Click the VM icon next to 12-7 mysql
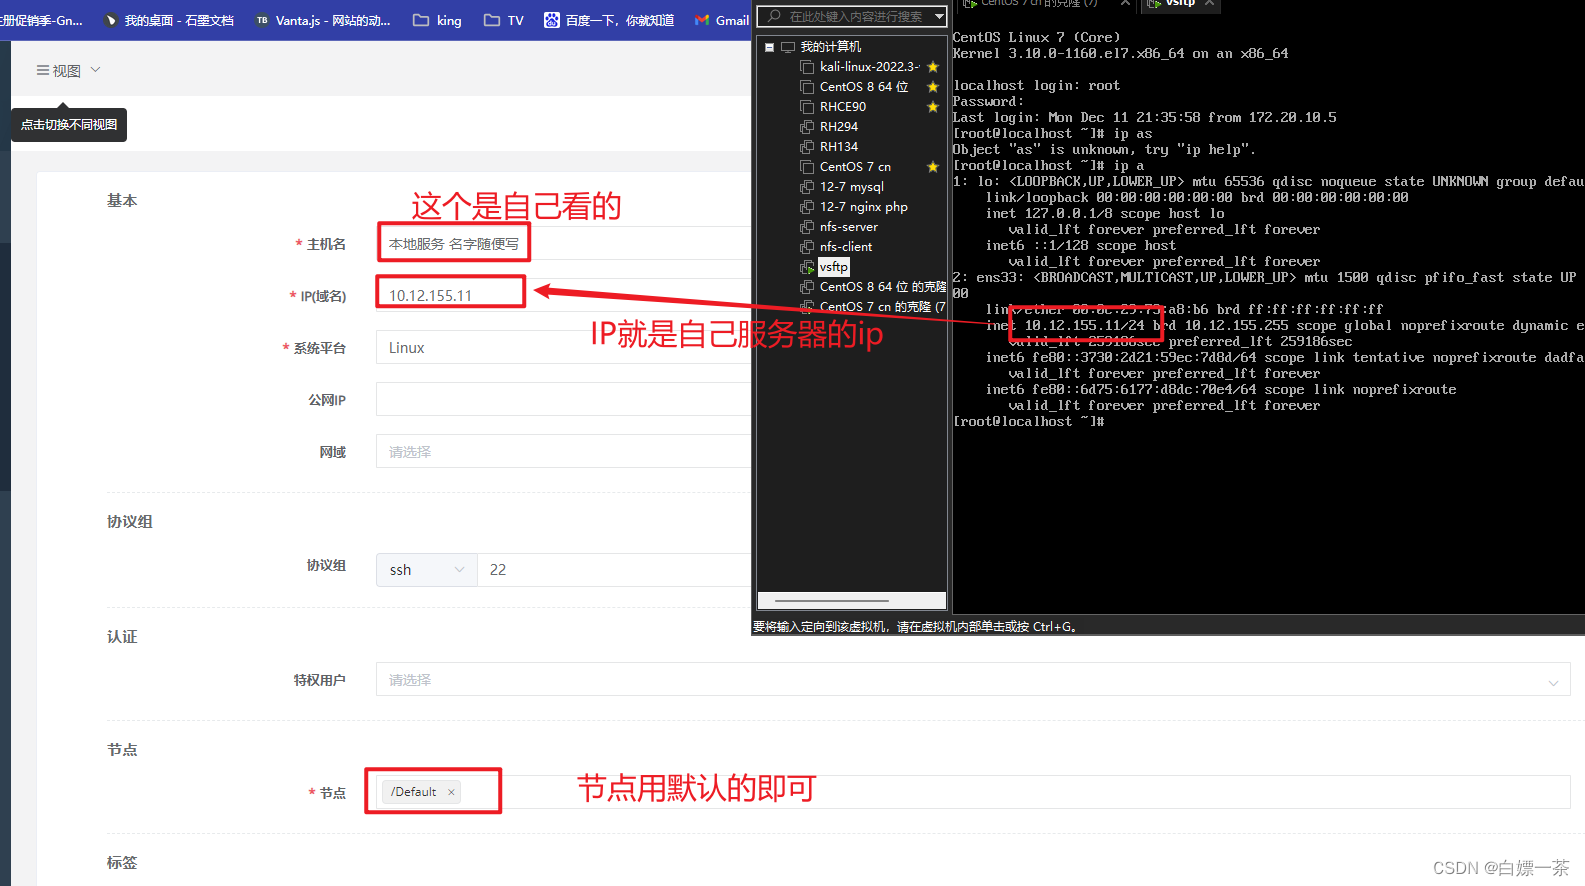 [807, 187]
